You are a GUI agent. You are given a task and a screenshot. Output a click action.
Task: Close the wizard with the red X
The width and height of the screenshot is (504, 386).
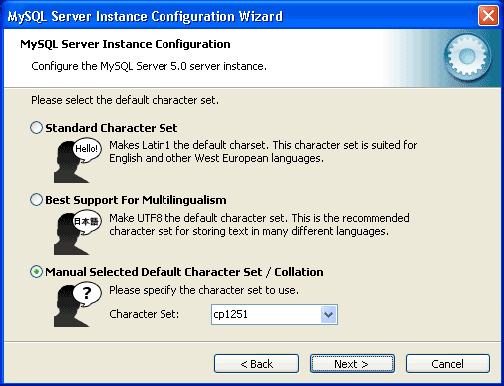tap(488, 16)
